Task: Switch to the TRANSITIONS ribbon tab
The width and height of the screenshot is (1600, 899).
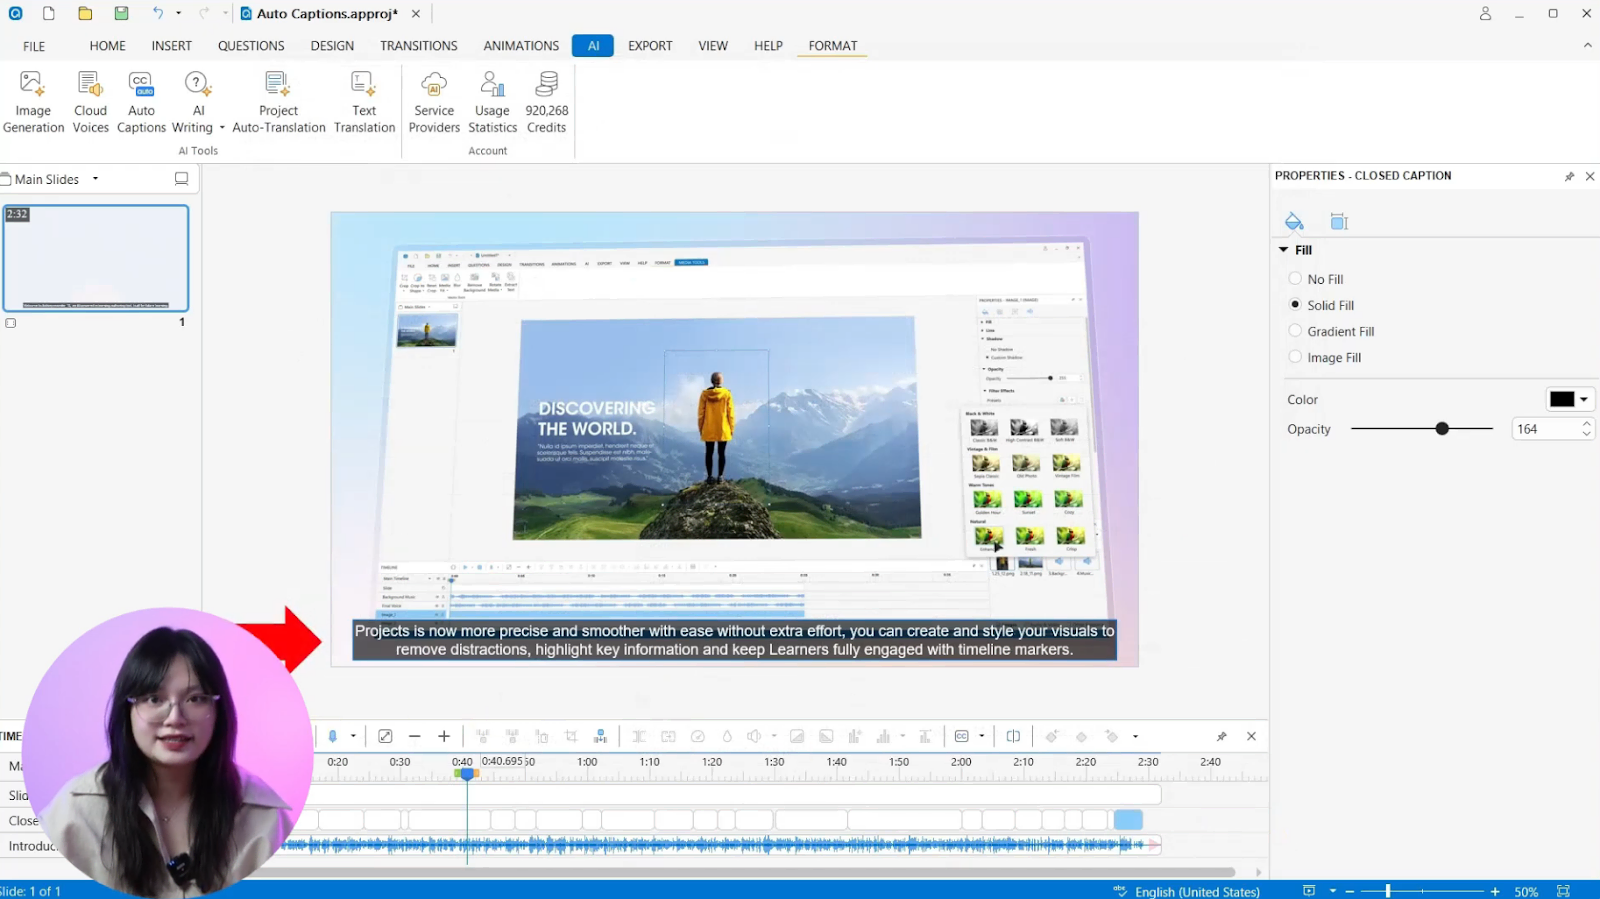Action: point(418,46)
